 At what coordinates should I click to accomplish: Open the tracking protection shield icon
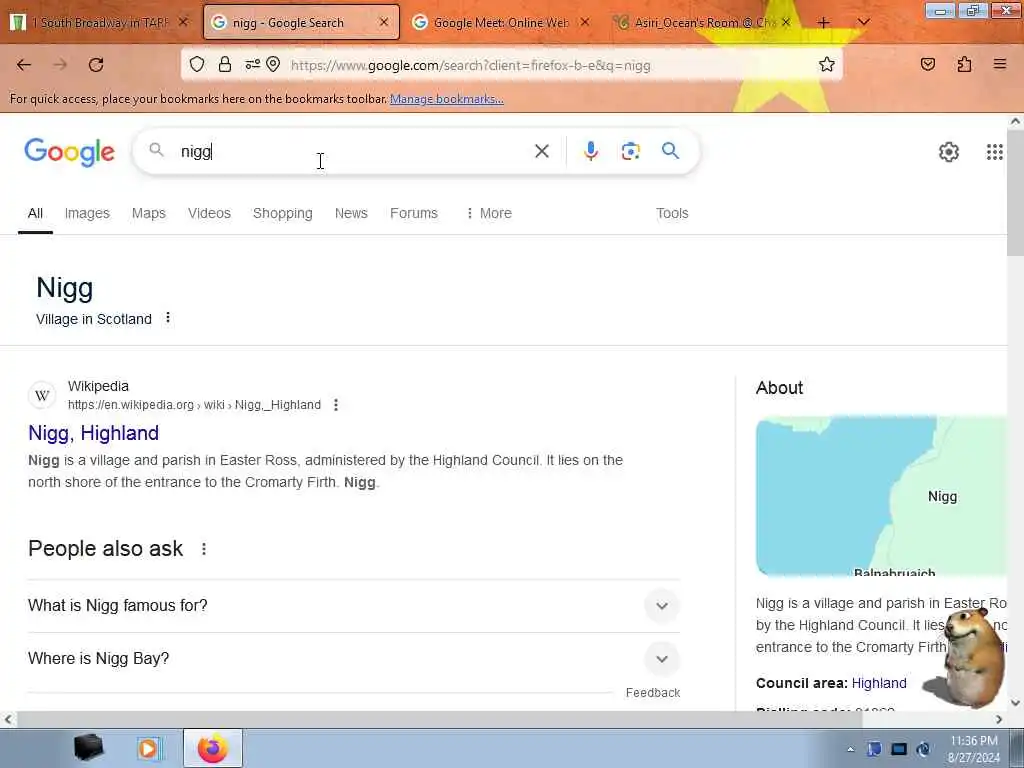pyautogui.click(x=197, y=64)
